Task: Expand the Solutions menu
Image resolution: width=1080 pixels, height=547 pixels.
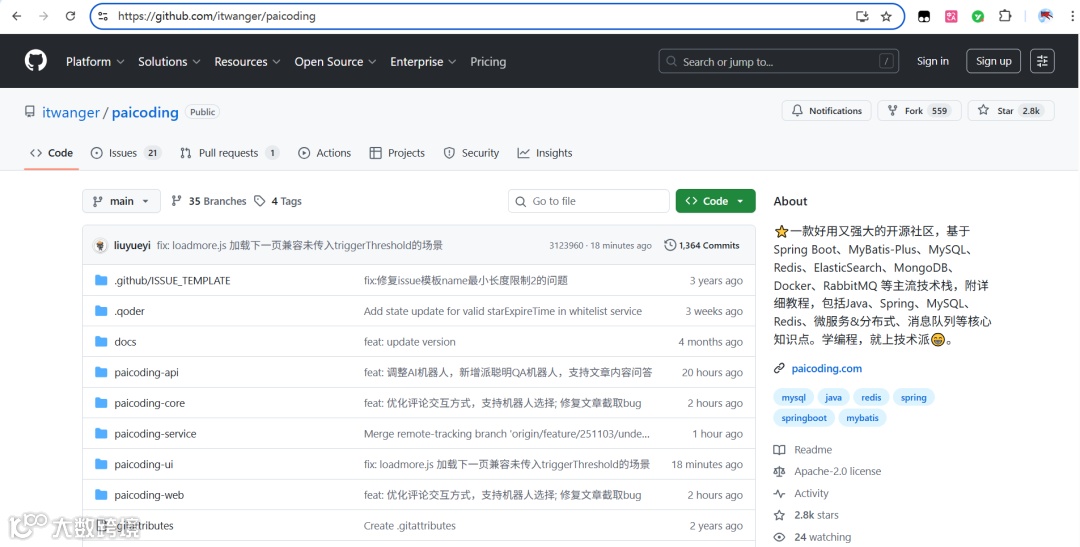Action: point(169,61)
